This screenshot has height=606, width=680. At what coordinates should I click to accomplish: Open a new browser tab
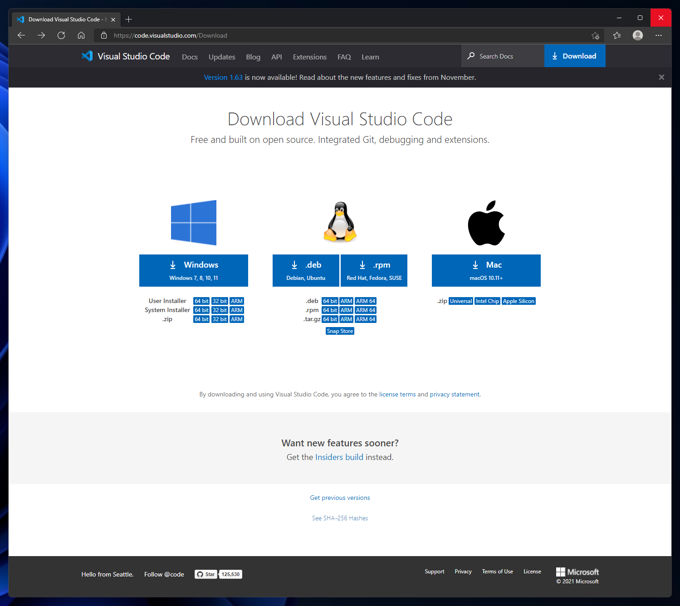(x=128, y=19)
